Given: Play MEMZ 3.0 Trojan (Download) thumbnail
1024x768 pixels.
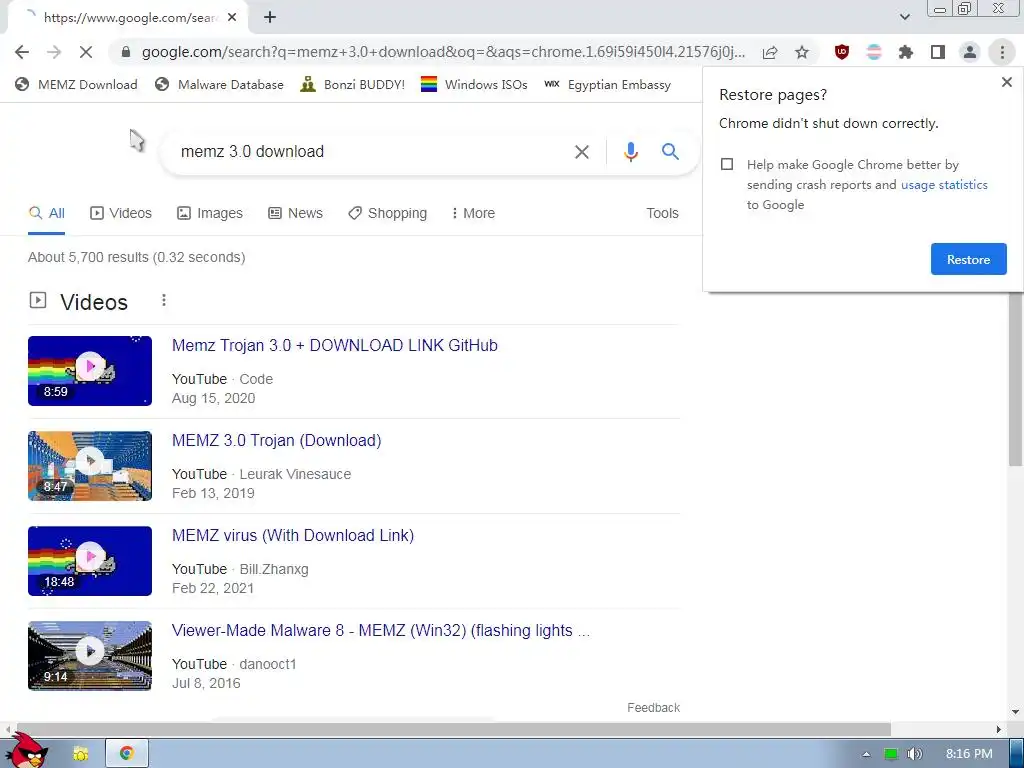Looking at the screenshot, I should click(90, 466).
